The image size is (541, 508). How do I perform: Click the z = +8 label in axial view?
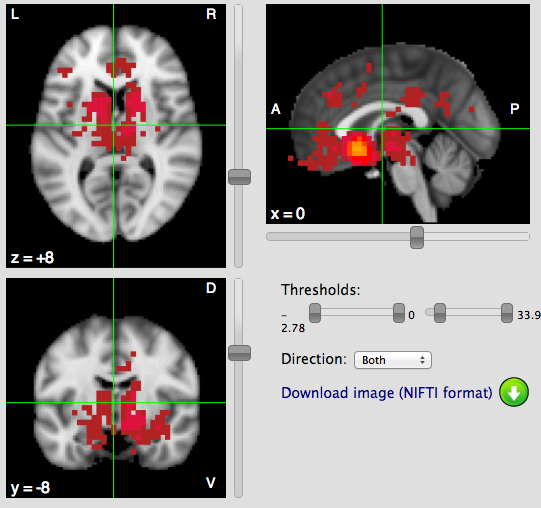32,258
